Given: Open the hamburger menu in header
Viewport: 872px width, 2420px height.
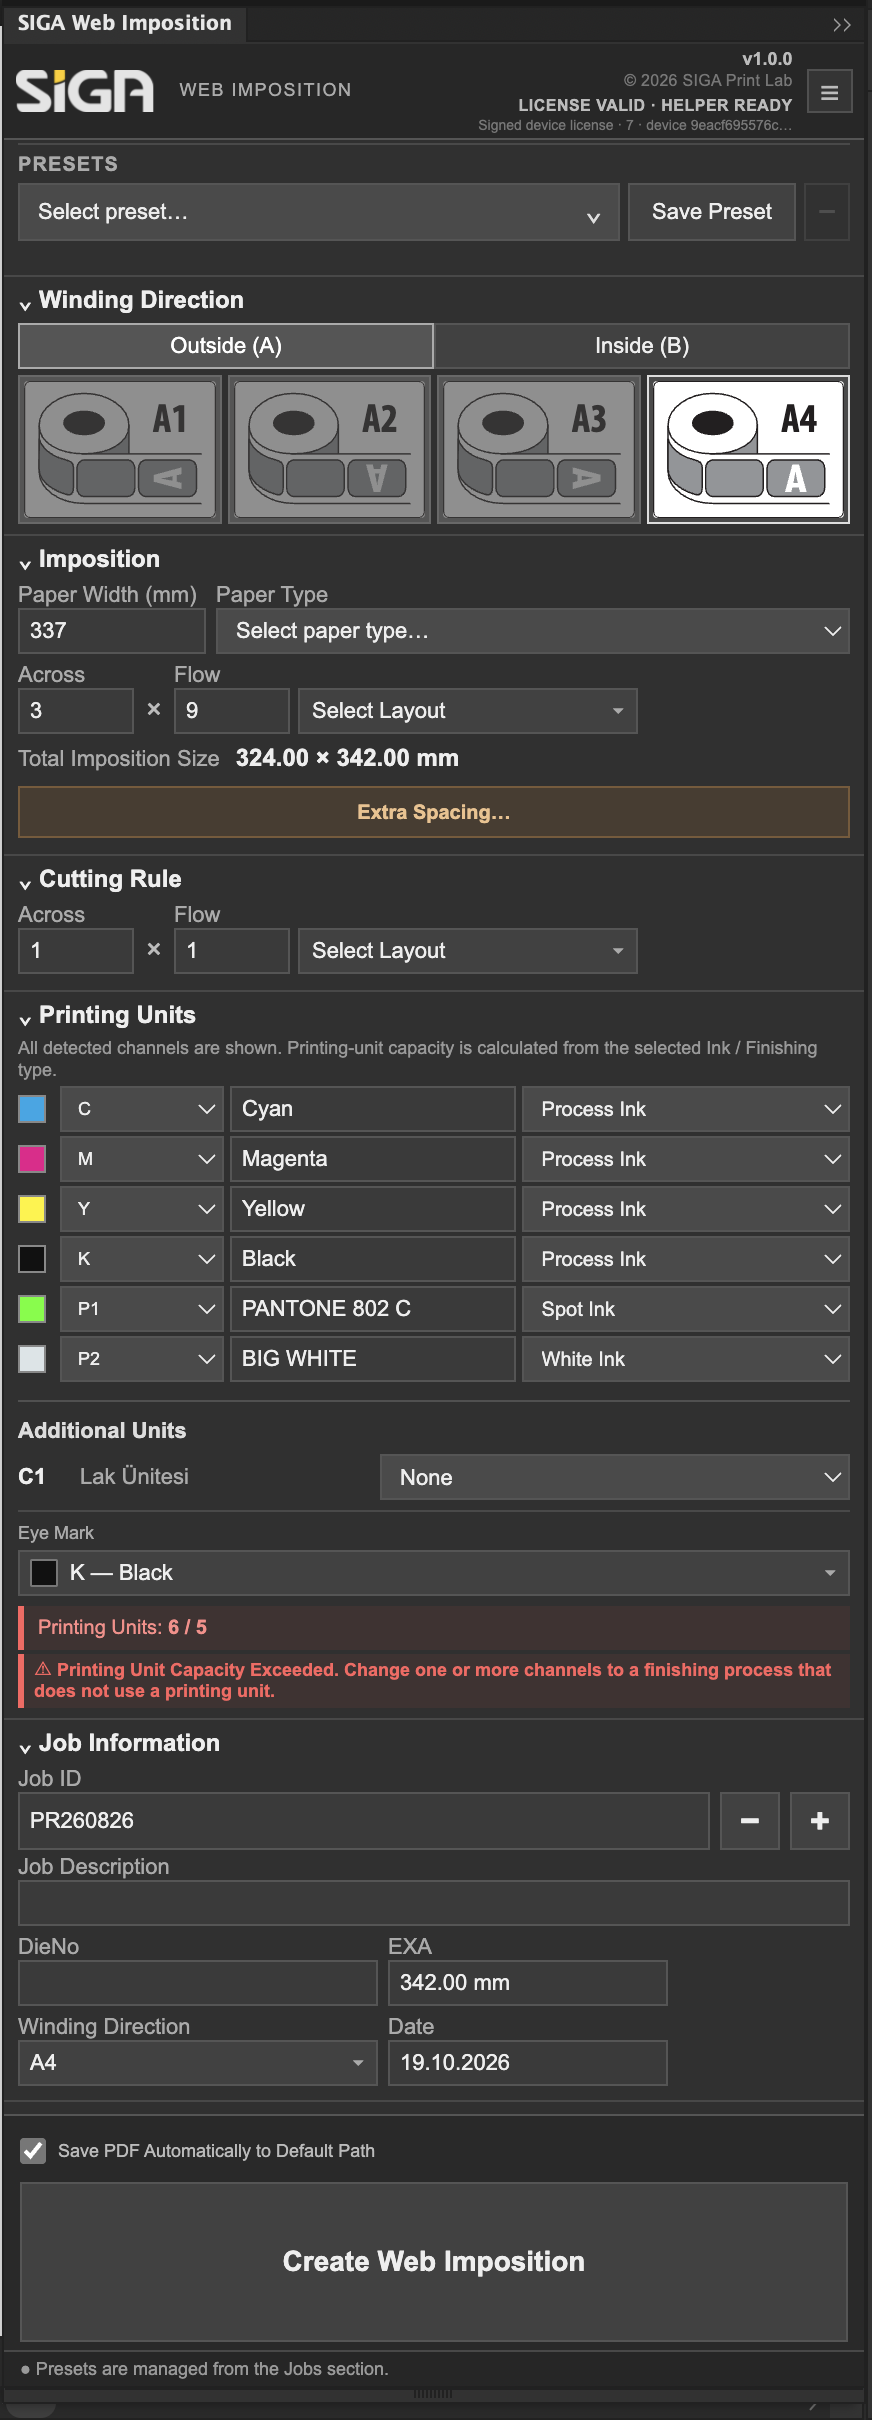Looking at the screenshot, I should point(829,93).
